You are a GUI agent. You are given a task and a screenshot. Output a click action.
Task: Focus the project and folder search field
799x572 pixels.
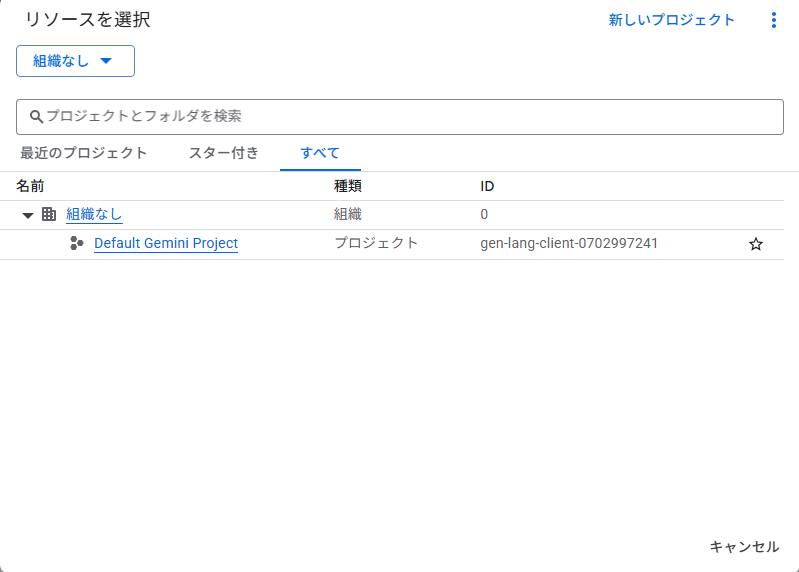400,116
